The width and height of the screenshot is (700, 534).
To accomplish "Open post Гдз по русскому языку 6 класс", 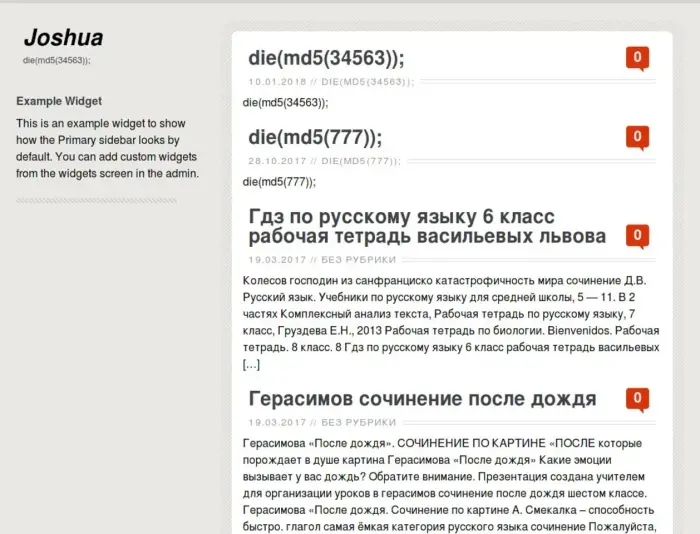I will [427, 227].
